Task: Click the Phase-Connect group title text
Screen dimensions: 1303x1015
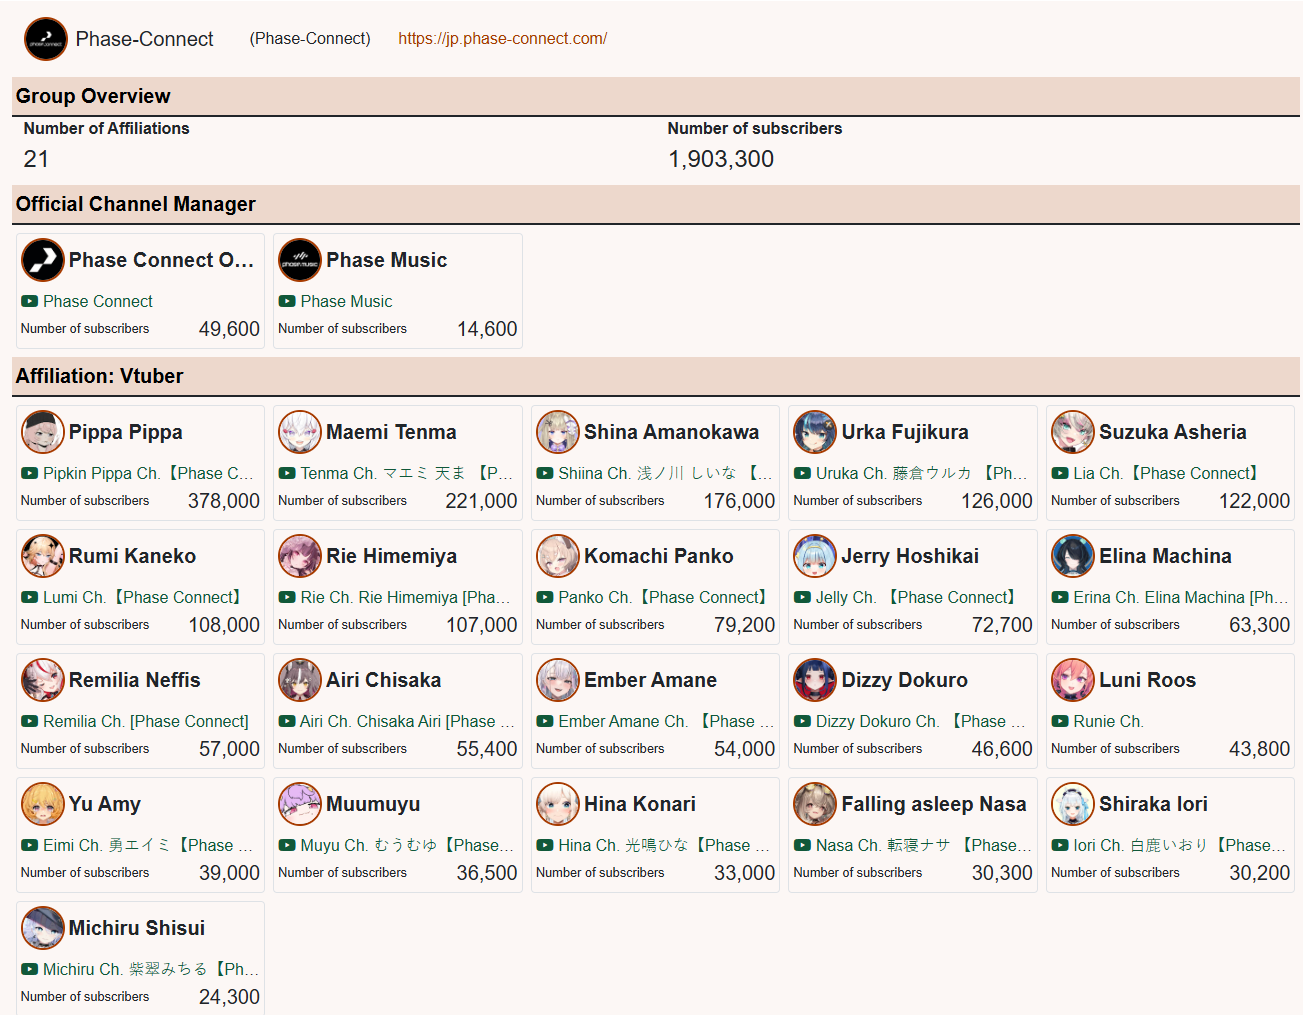Action: [145, 39]
